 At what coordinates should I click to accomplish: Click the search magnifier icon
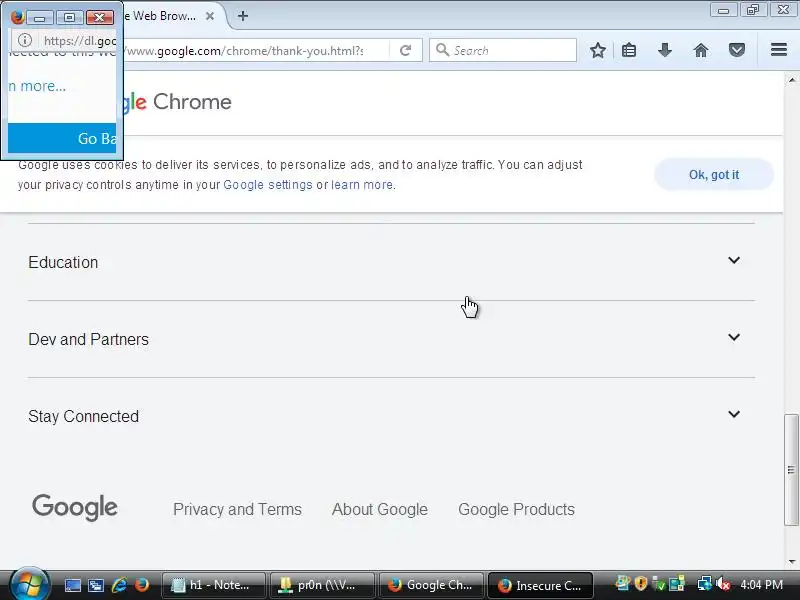(x=442, y=50)
